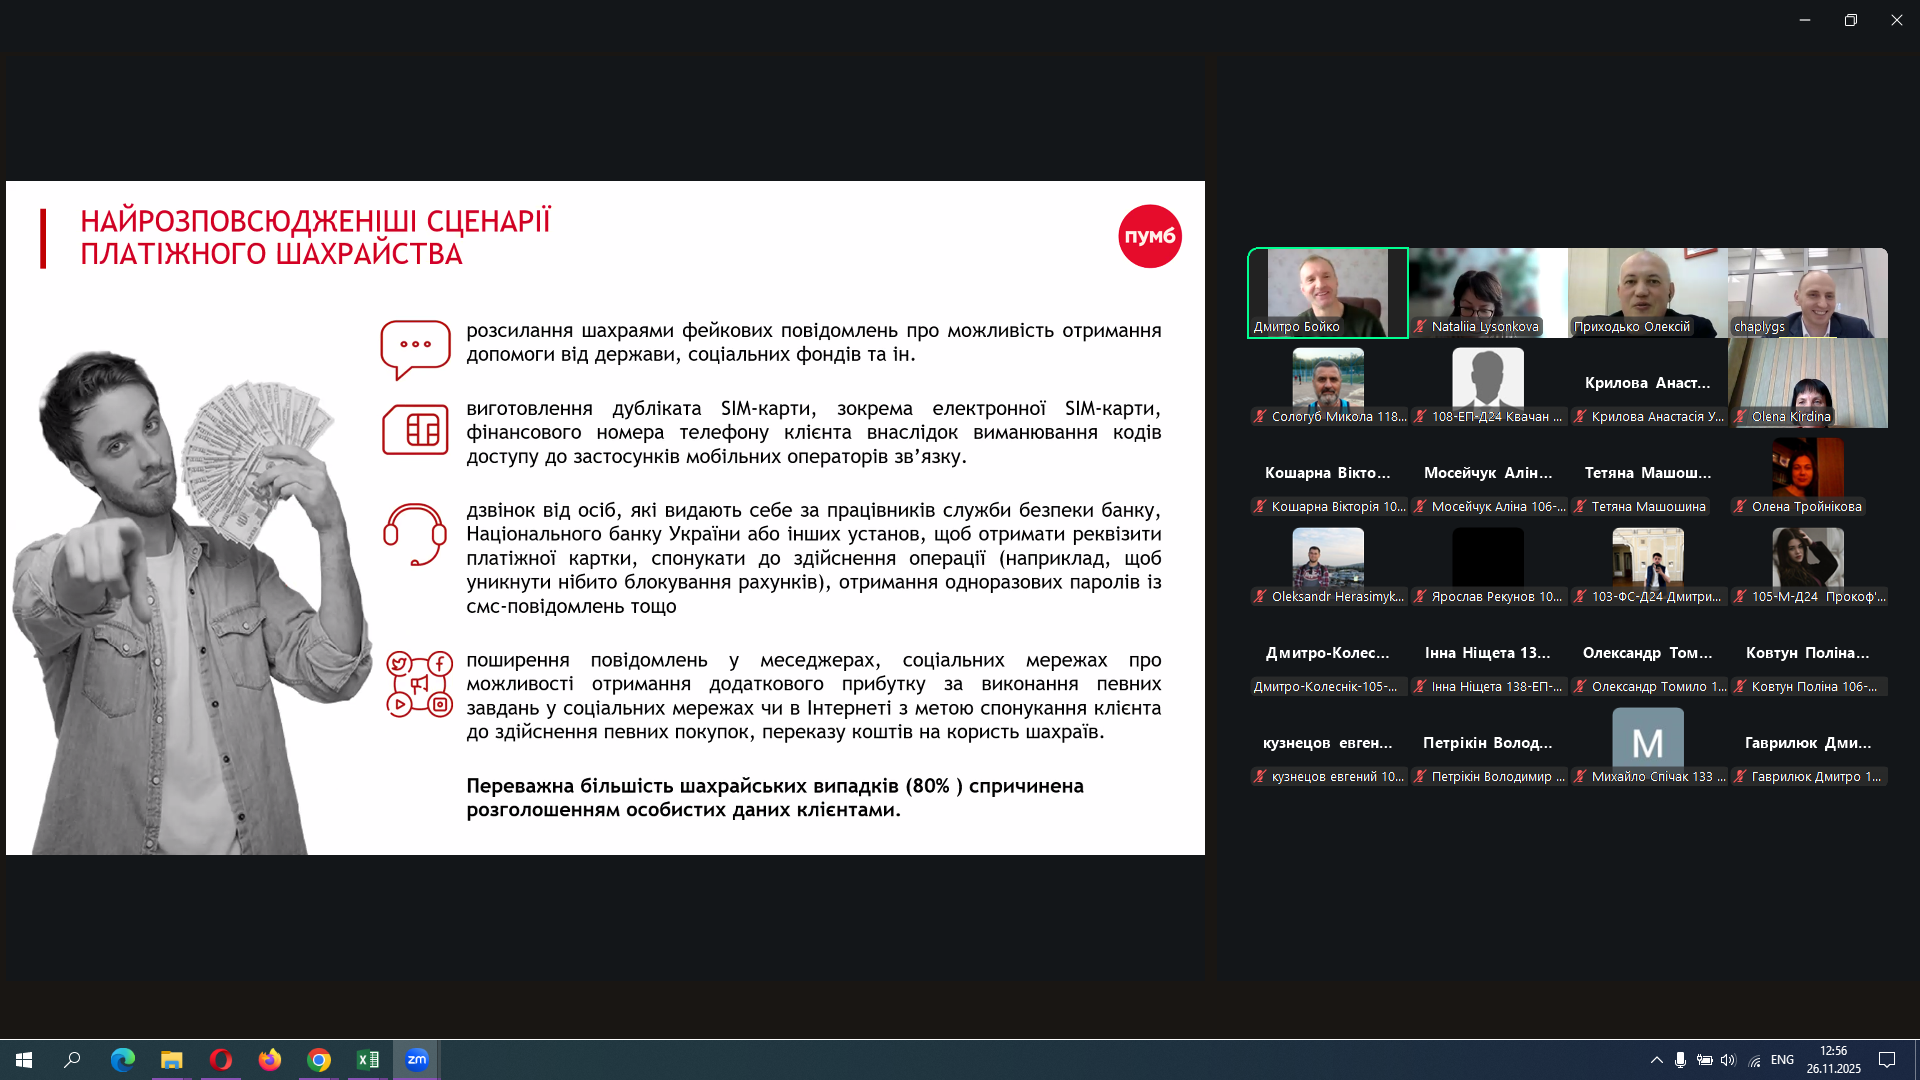Click Михайло Спічак M avatar tile
Viewport: 1920px width, 1080px height.
pyautogui.click(x=1647, y=742)
